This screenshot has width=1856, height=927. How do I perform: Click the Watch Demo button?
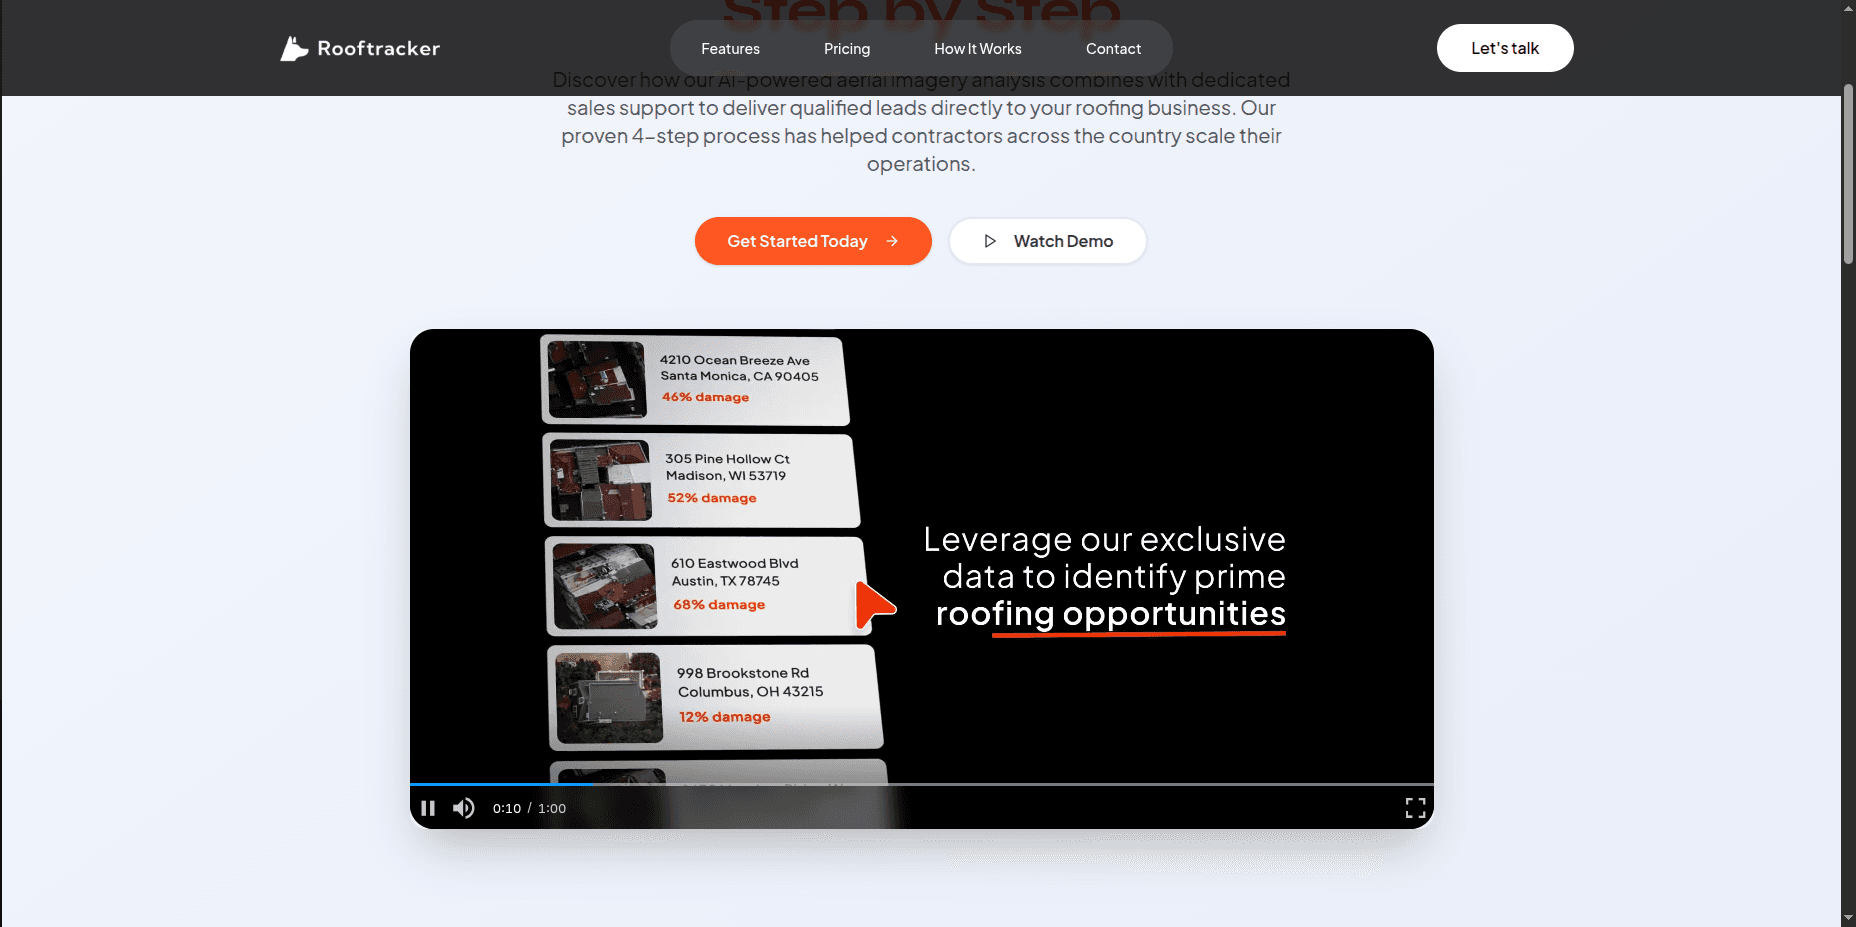pyautogui.click(x=1047, y=241)
